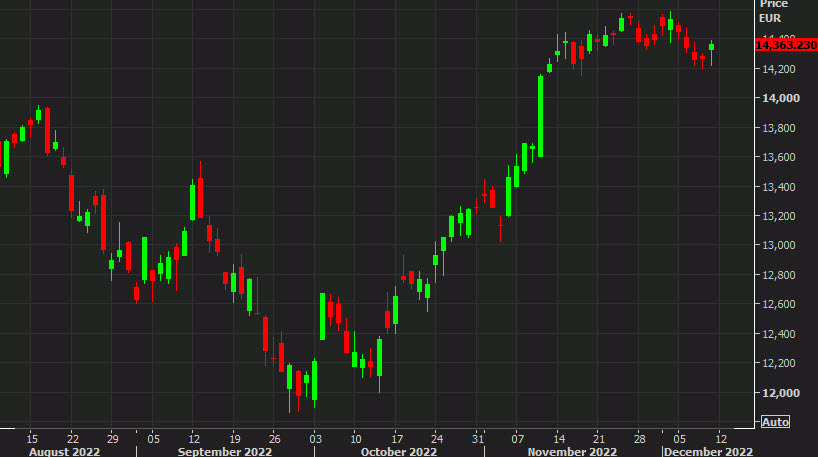818x457 pixels.
Task: Select the October 2022 month label
Action: [x=399, y=451]
